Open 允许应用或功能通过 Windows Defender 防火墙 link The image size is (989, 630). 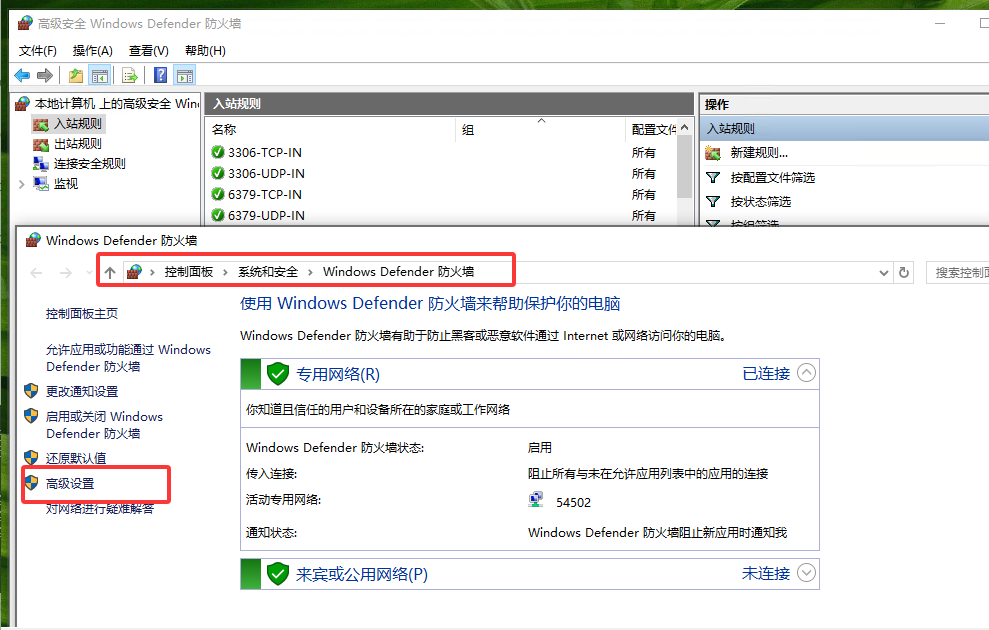coord(128,358)
